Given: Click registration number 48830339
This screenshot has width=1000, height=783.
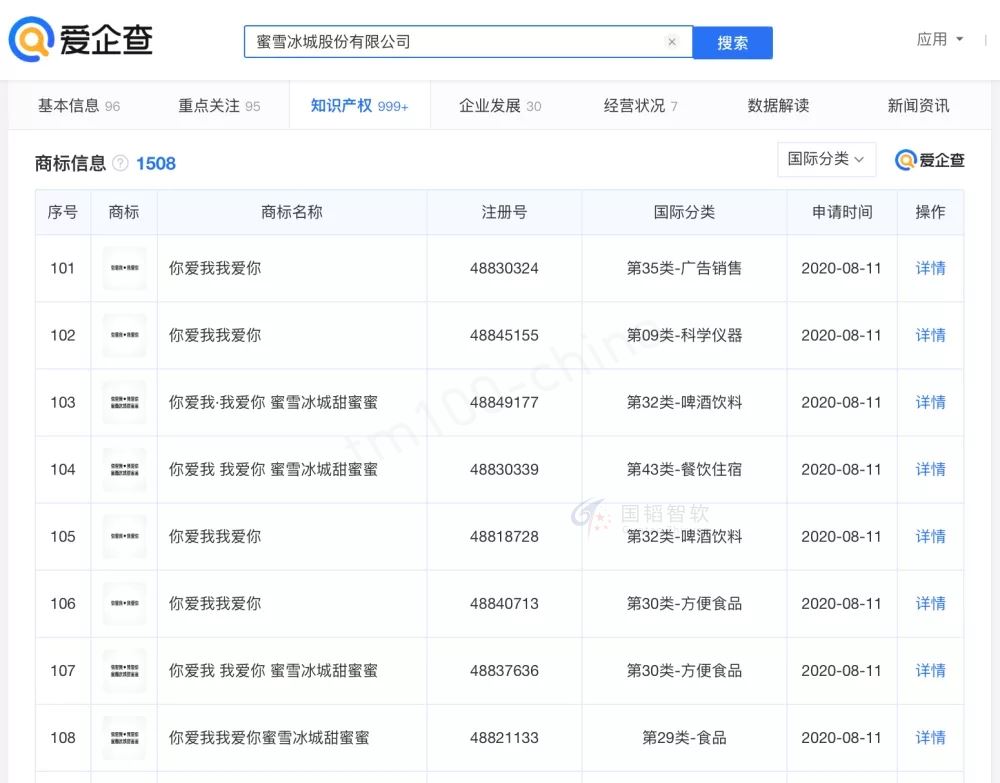Looking at the screenshot, I should (x=504, y=469).
